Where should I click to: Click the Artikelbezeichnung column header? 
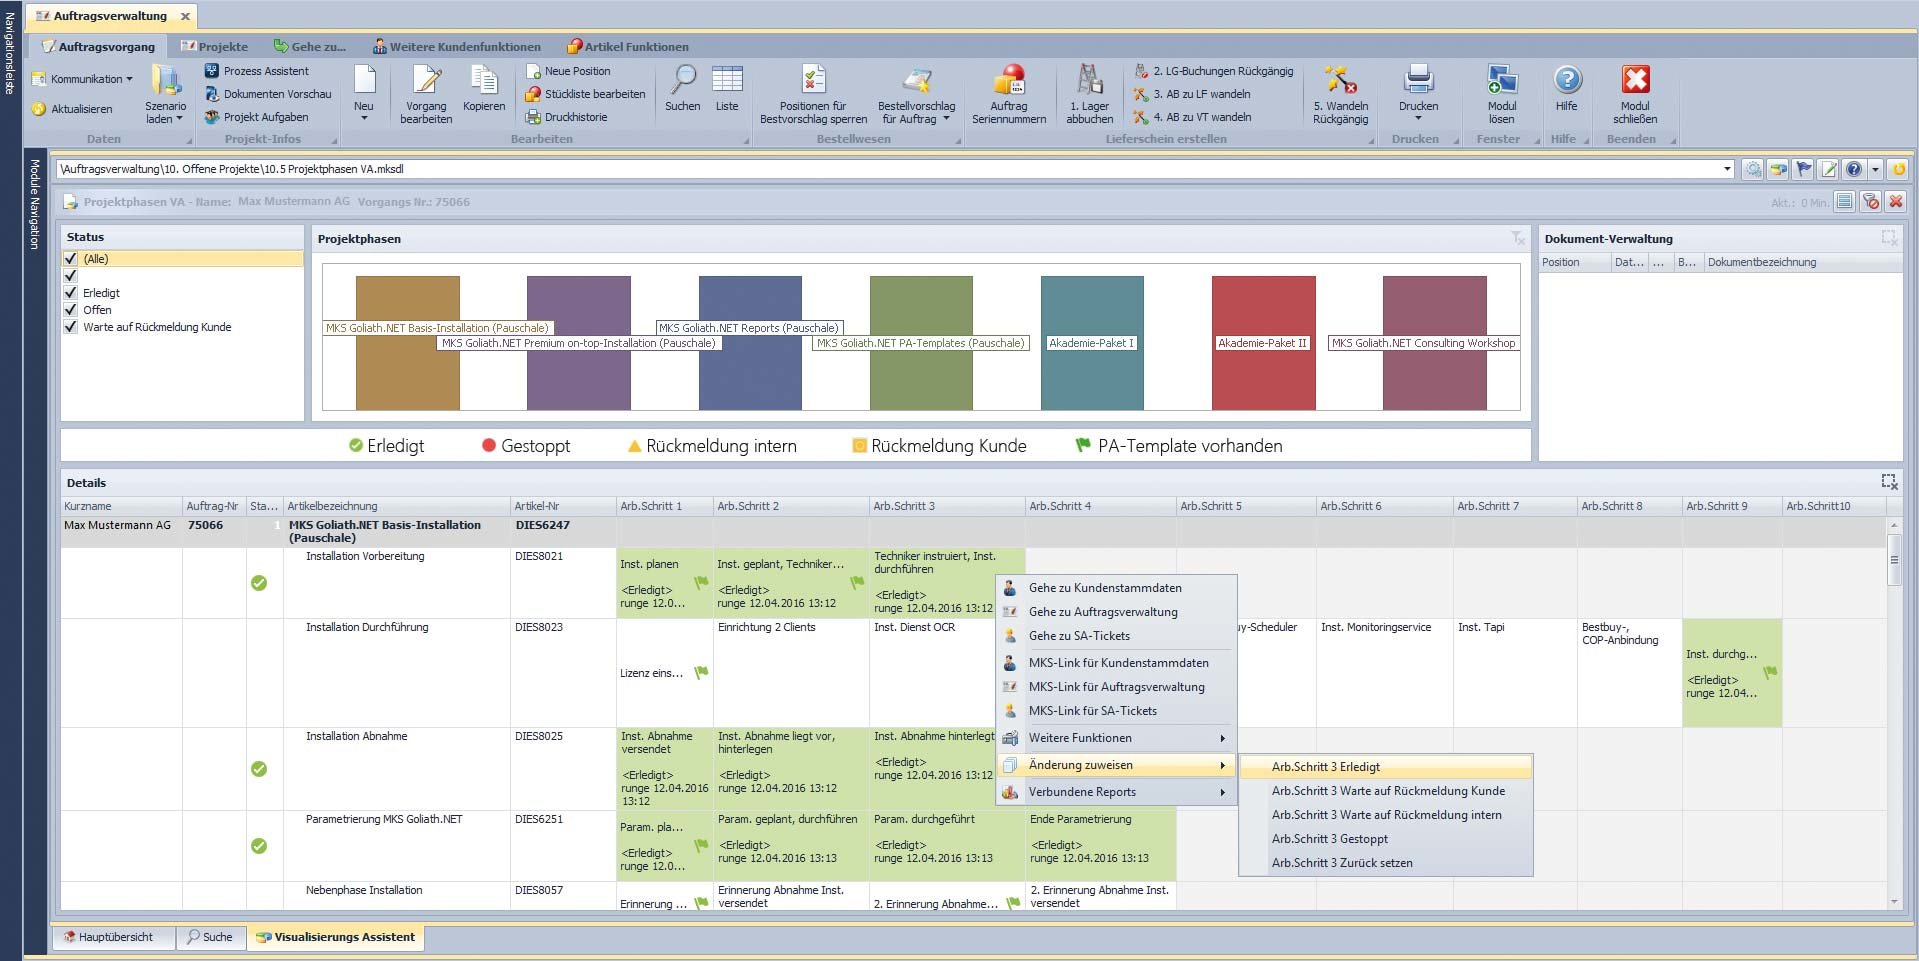coord(396,506)
